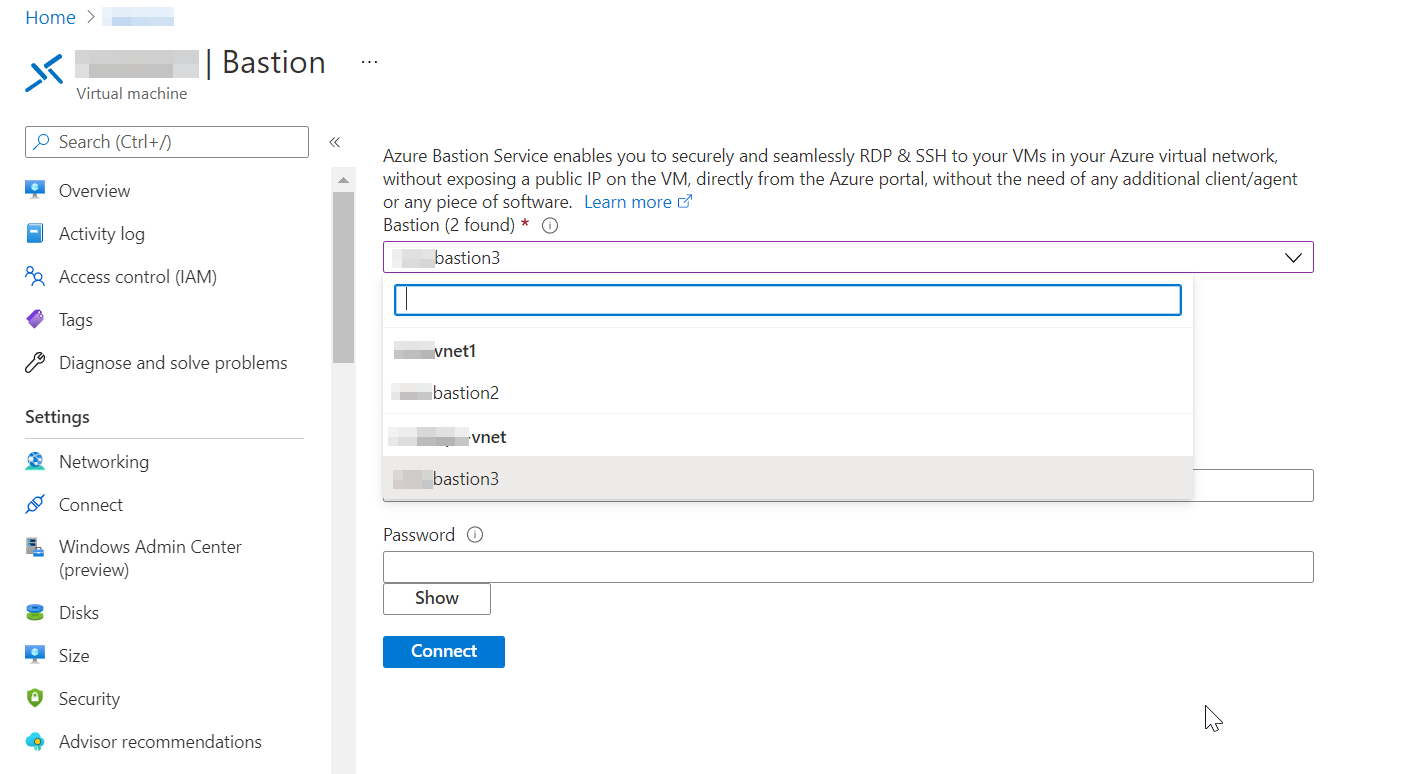Click the Password input field

tap(848, 567)
